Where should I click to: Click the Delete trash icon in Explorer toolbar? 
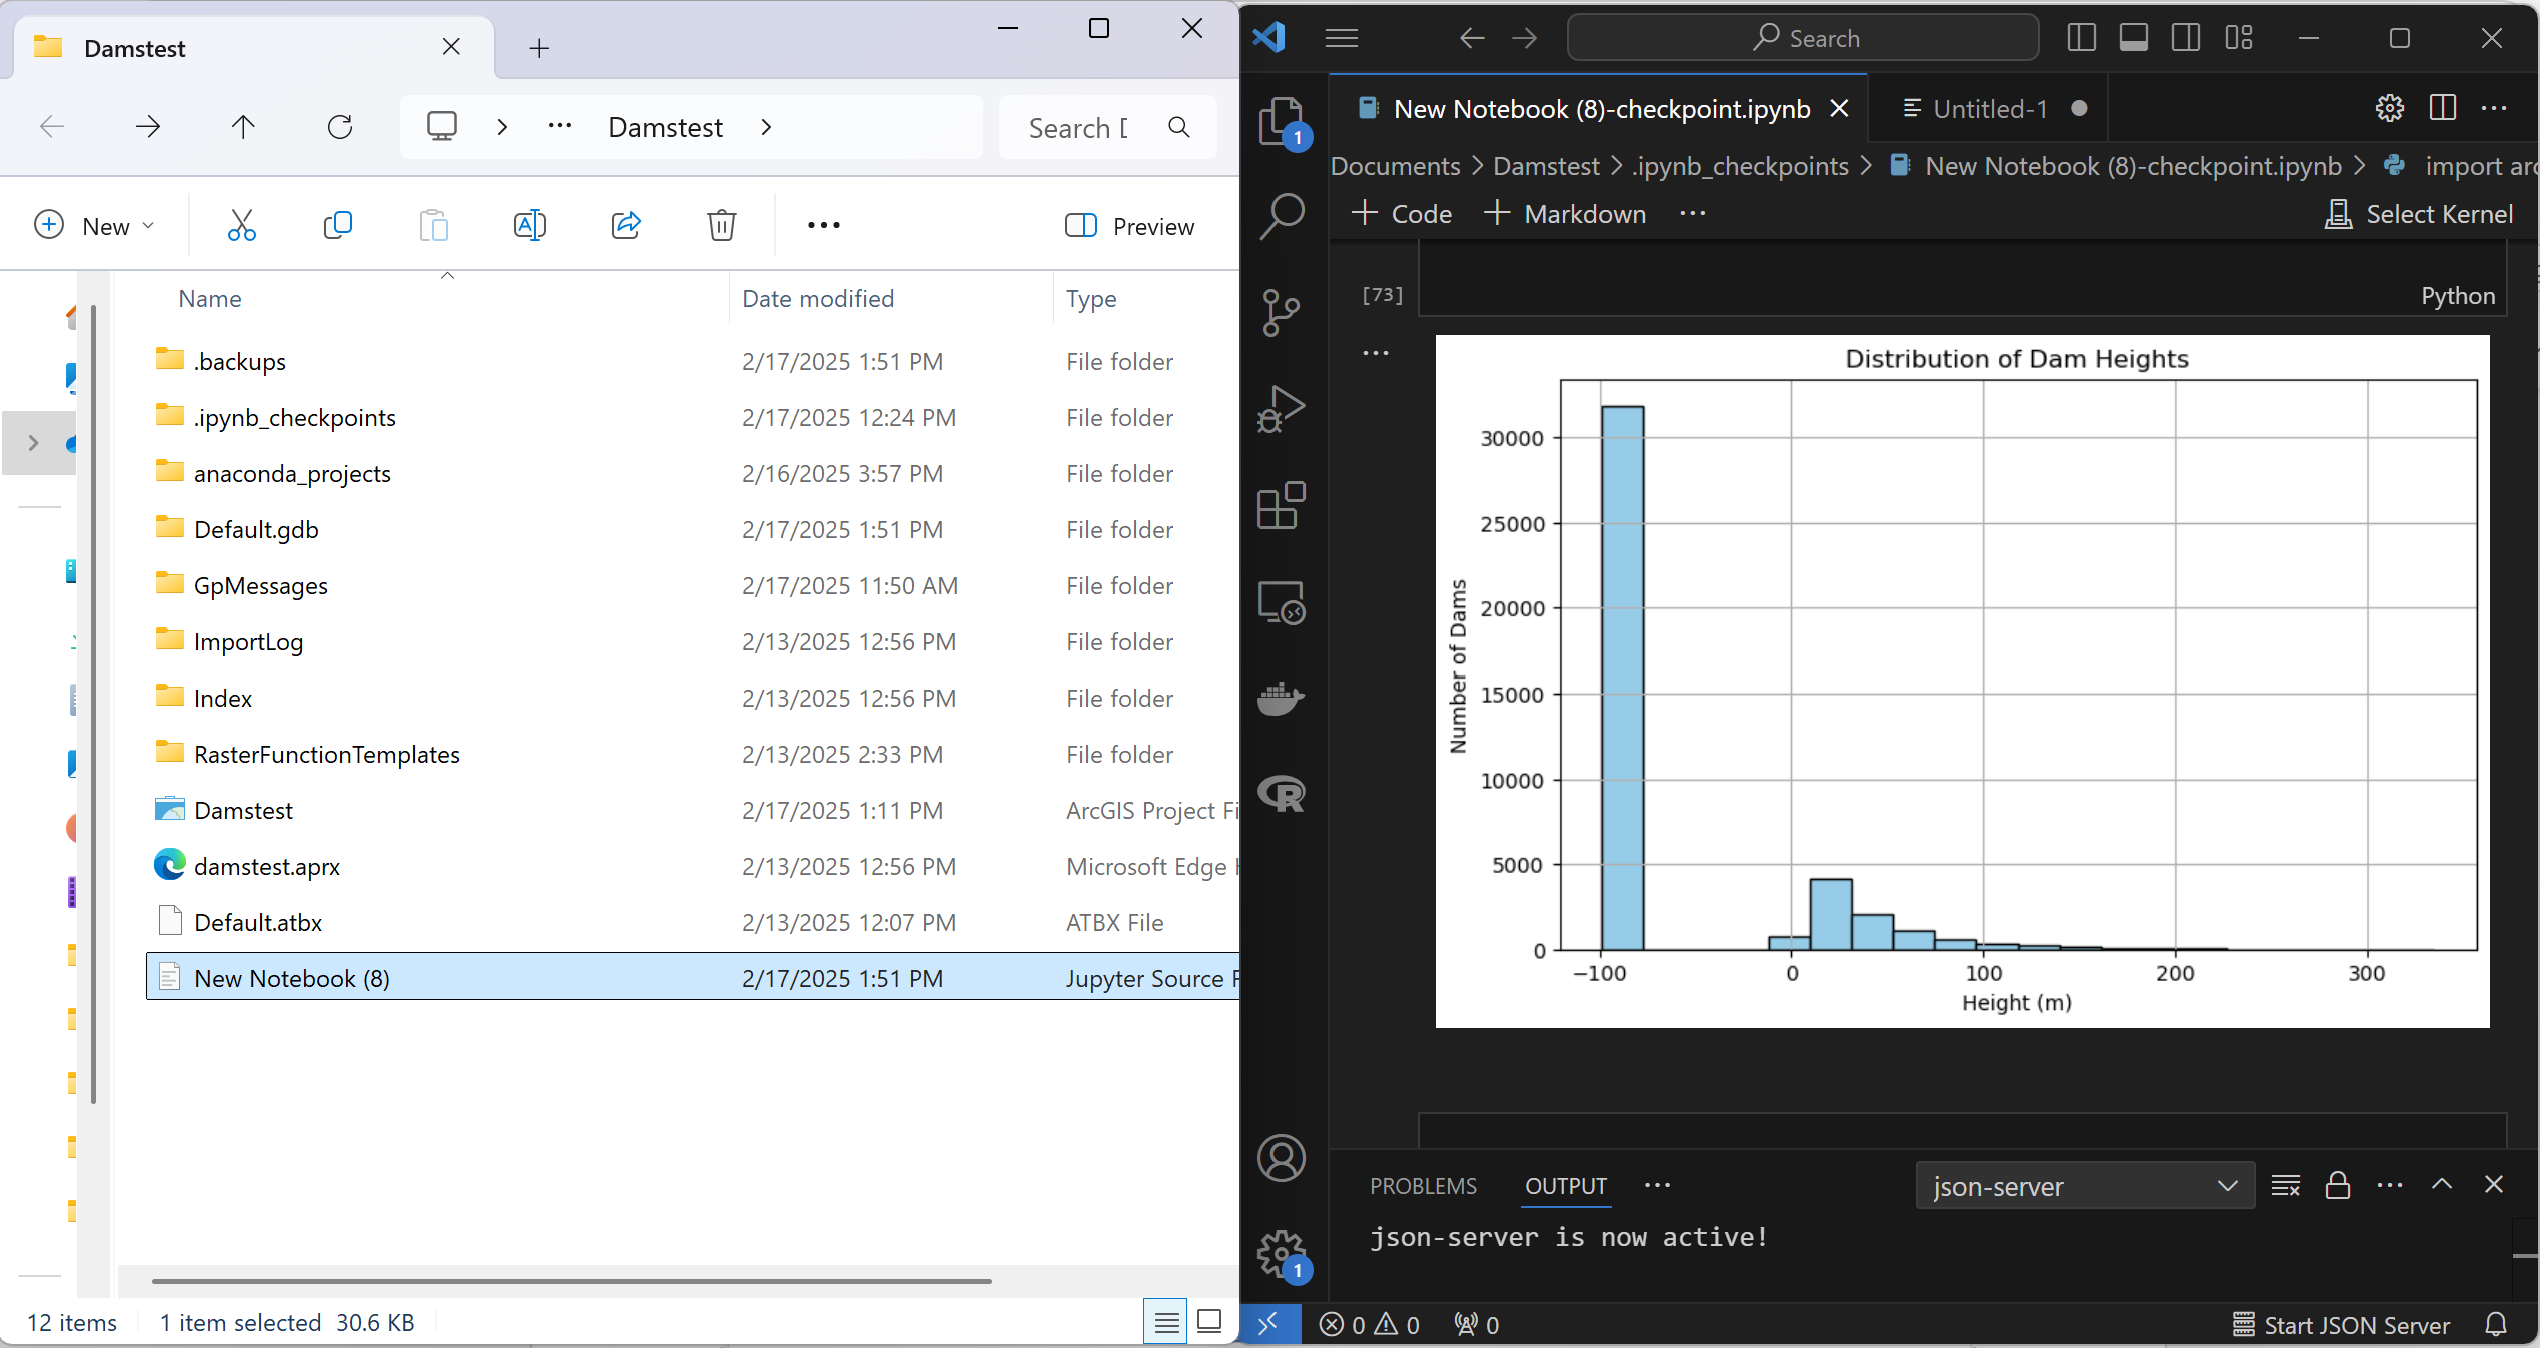(721, 225)
